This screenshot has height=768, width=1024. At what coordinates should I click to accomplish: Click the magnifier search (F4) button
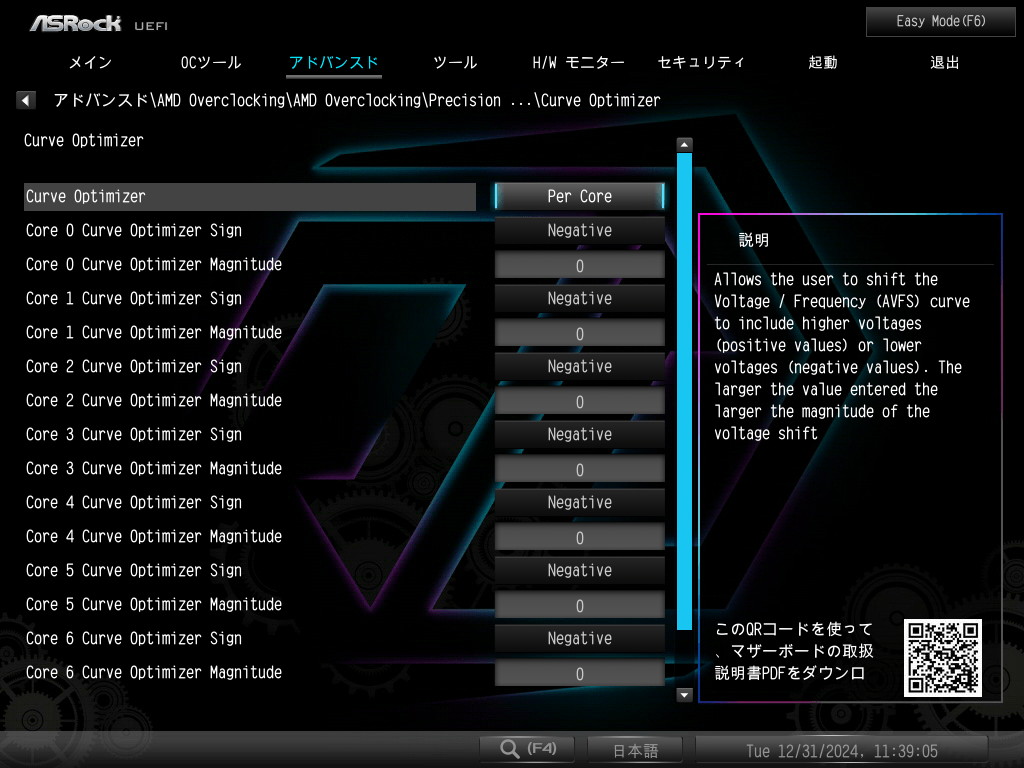pos(527,748)
